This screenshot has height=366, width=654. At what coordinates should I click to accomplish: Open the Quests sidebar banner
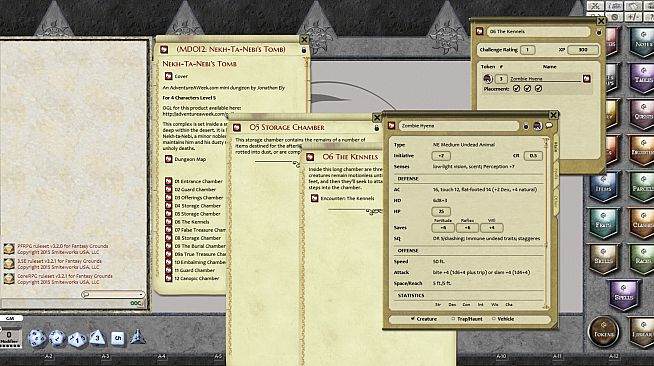point(642,115)
